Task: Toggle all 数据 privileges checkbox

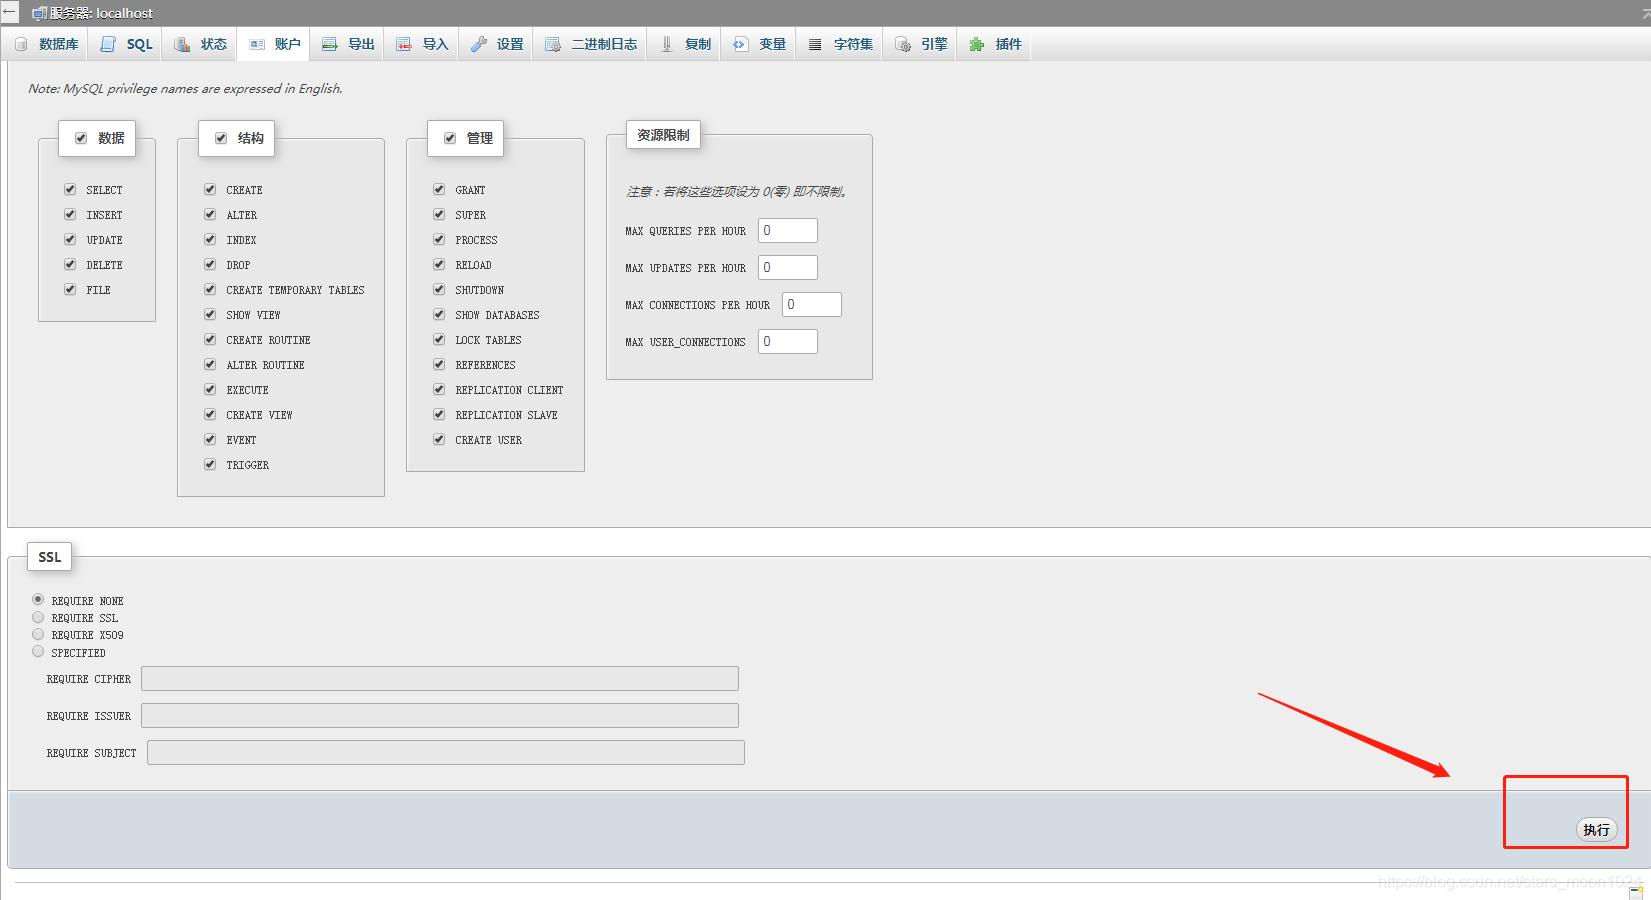Action: click(x=81, y=138)
